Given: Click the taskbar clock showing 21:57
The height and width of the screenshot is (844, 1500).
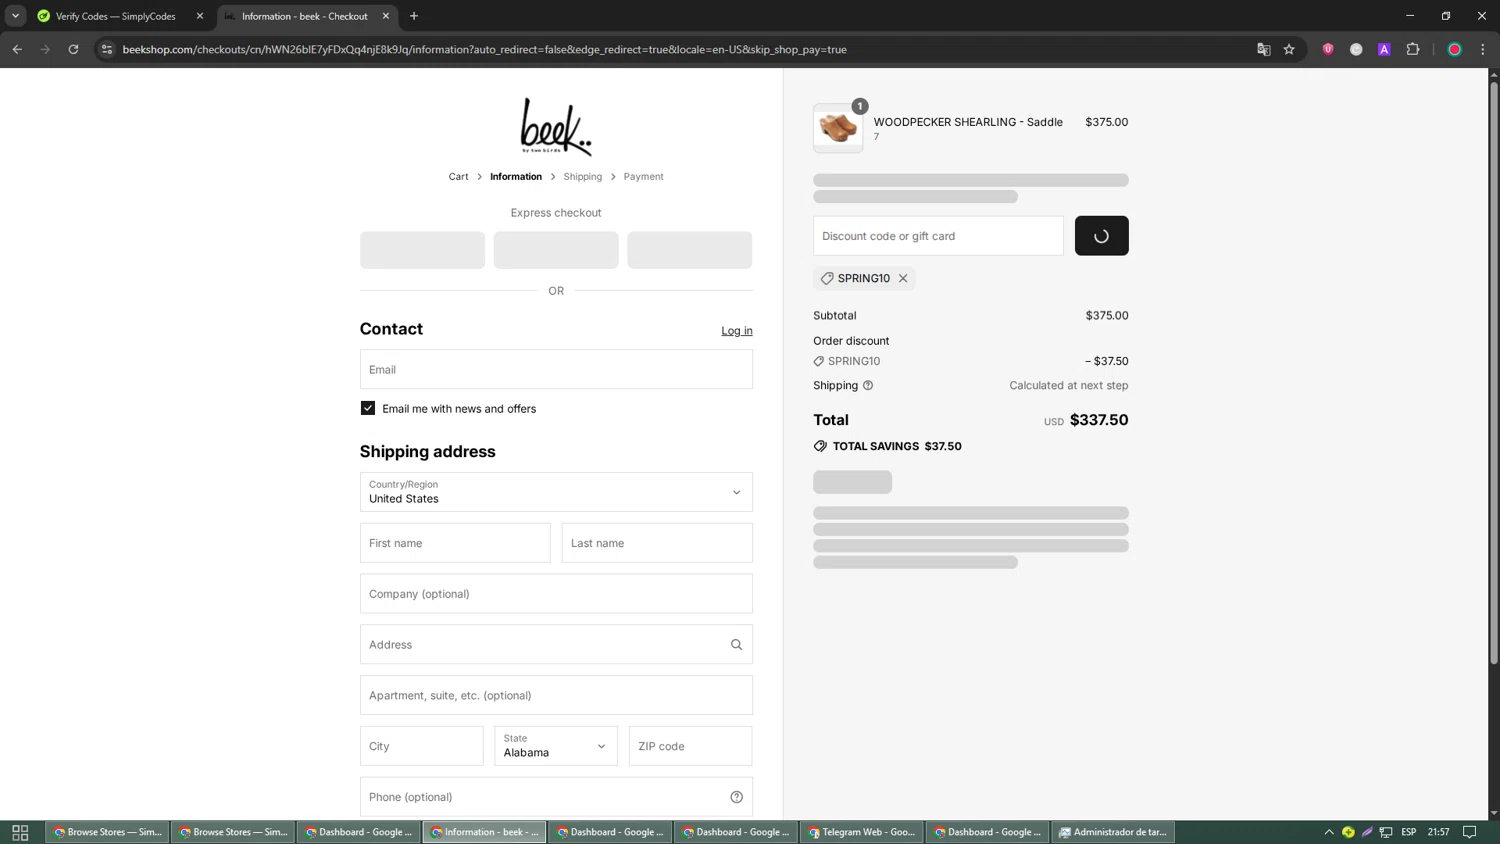Looking at the screenshot, I should 1439,832.
